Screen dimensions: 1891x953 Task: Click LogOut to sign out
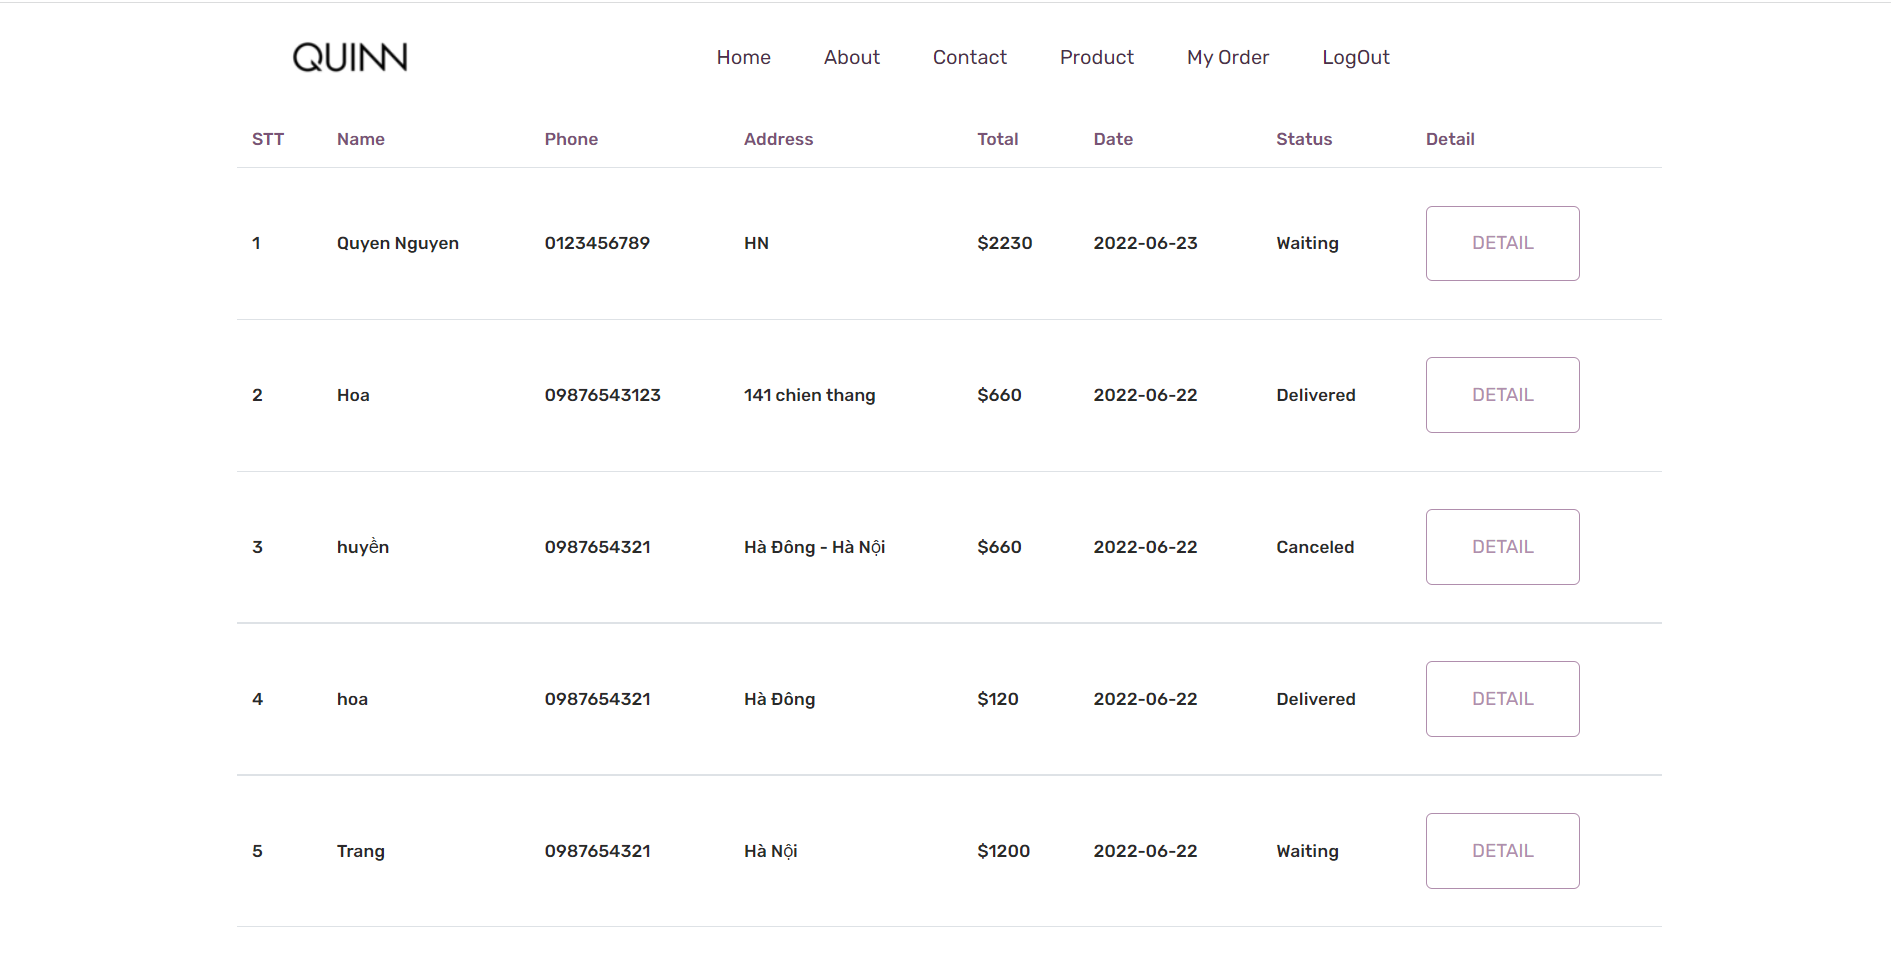tap(1355, 57)
